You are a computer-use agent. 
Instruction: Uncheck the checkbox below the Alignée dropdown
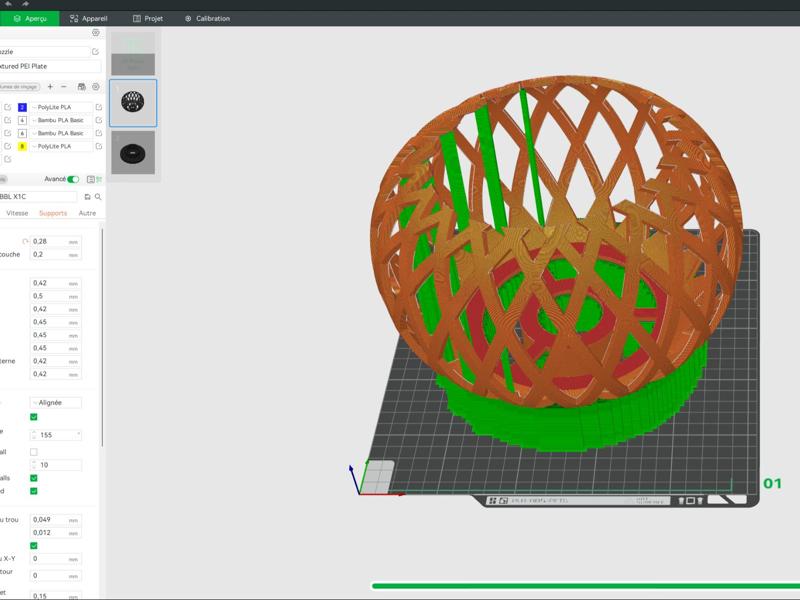coord(34,417)
